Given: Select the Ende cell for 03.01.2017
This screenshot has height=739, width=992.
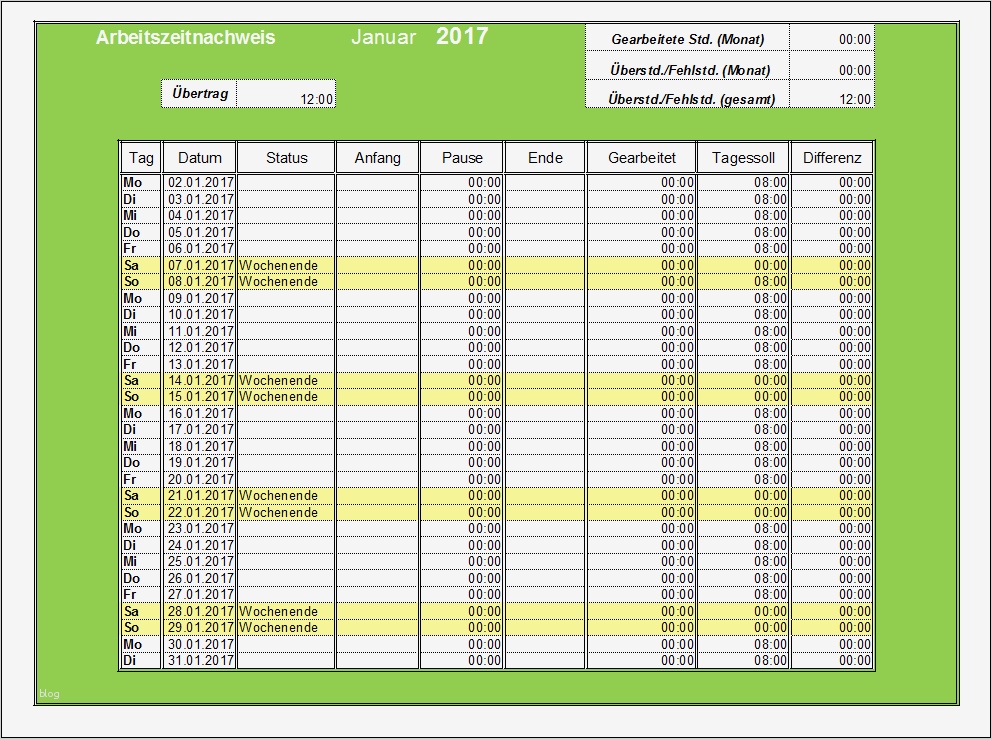Looking at the screenshot, I should pos(545,198).
